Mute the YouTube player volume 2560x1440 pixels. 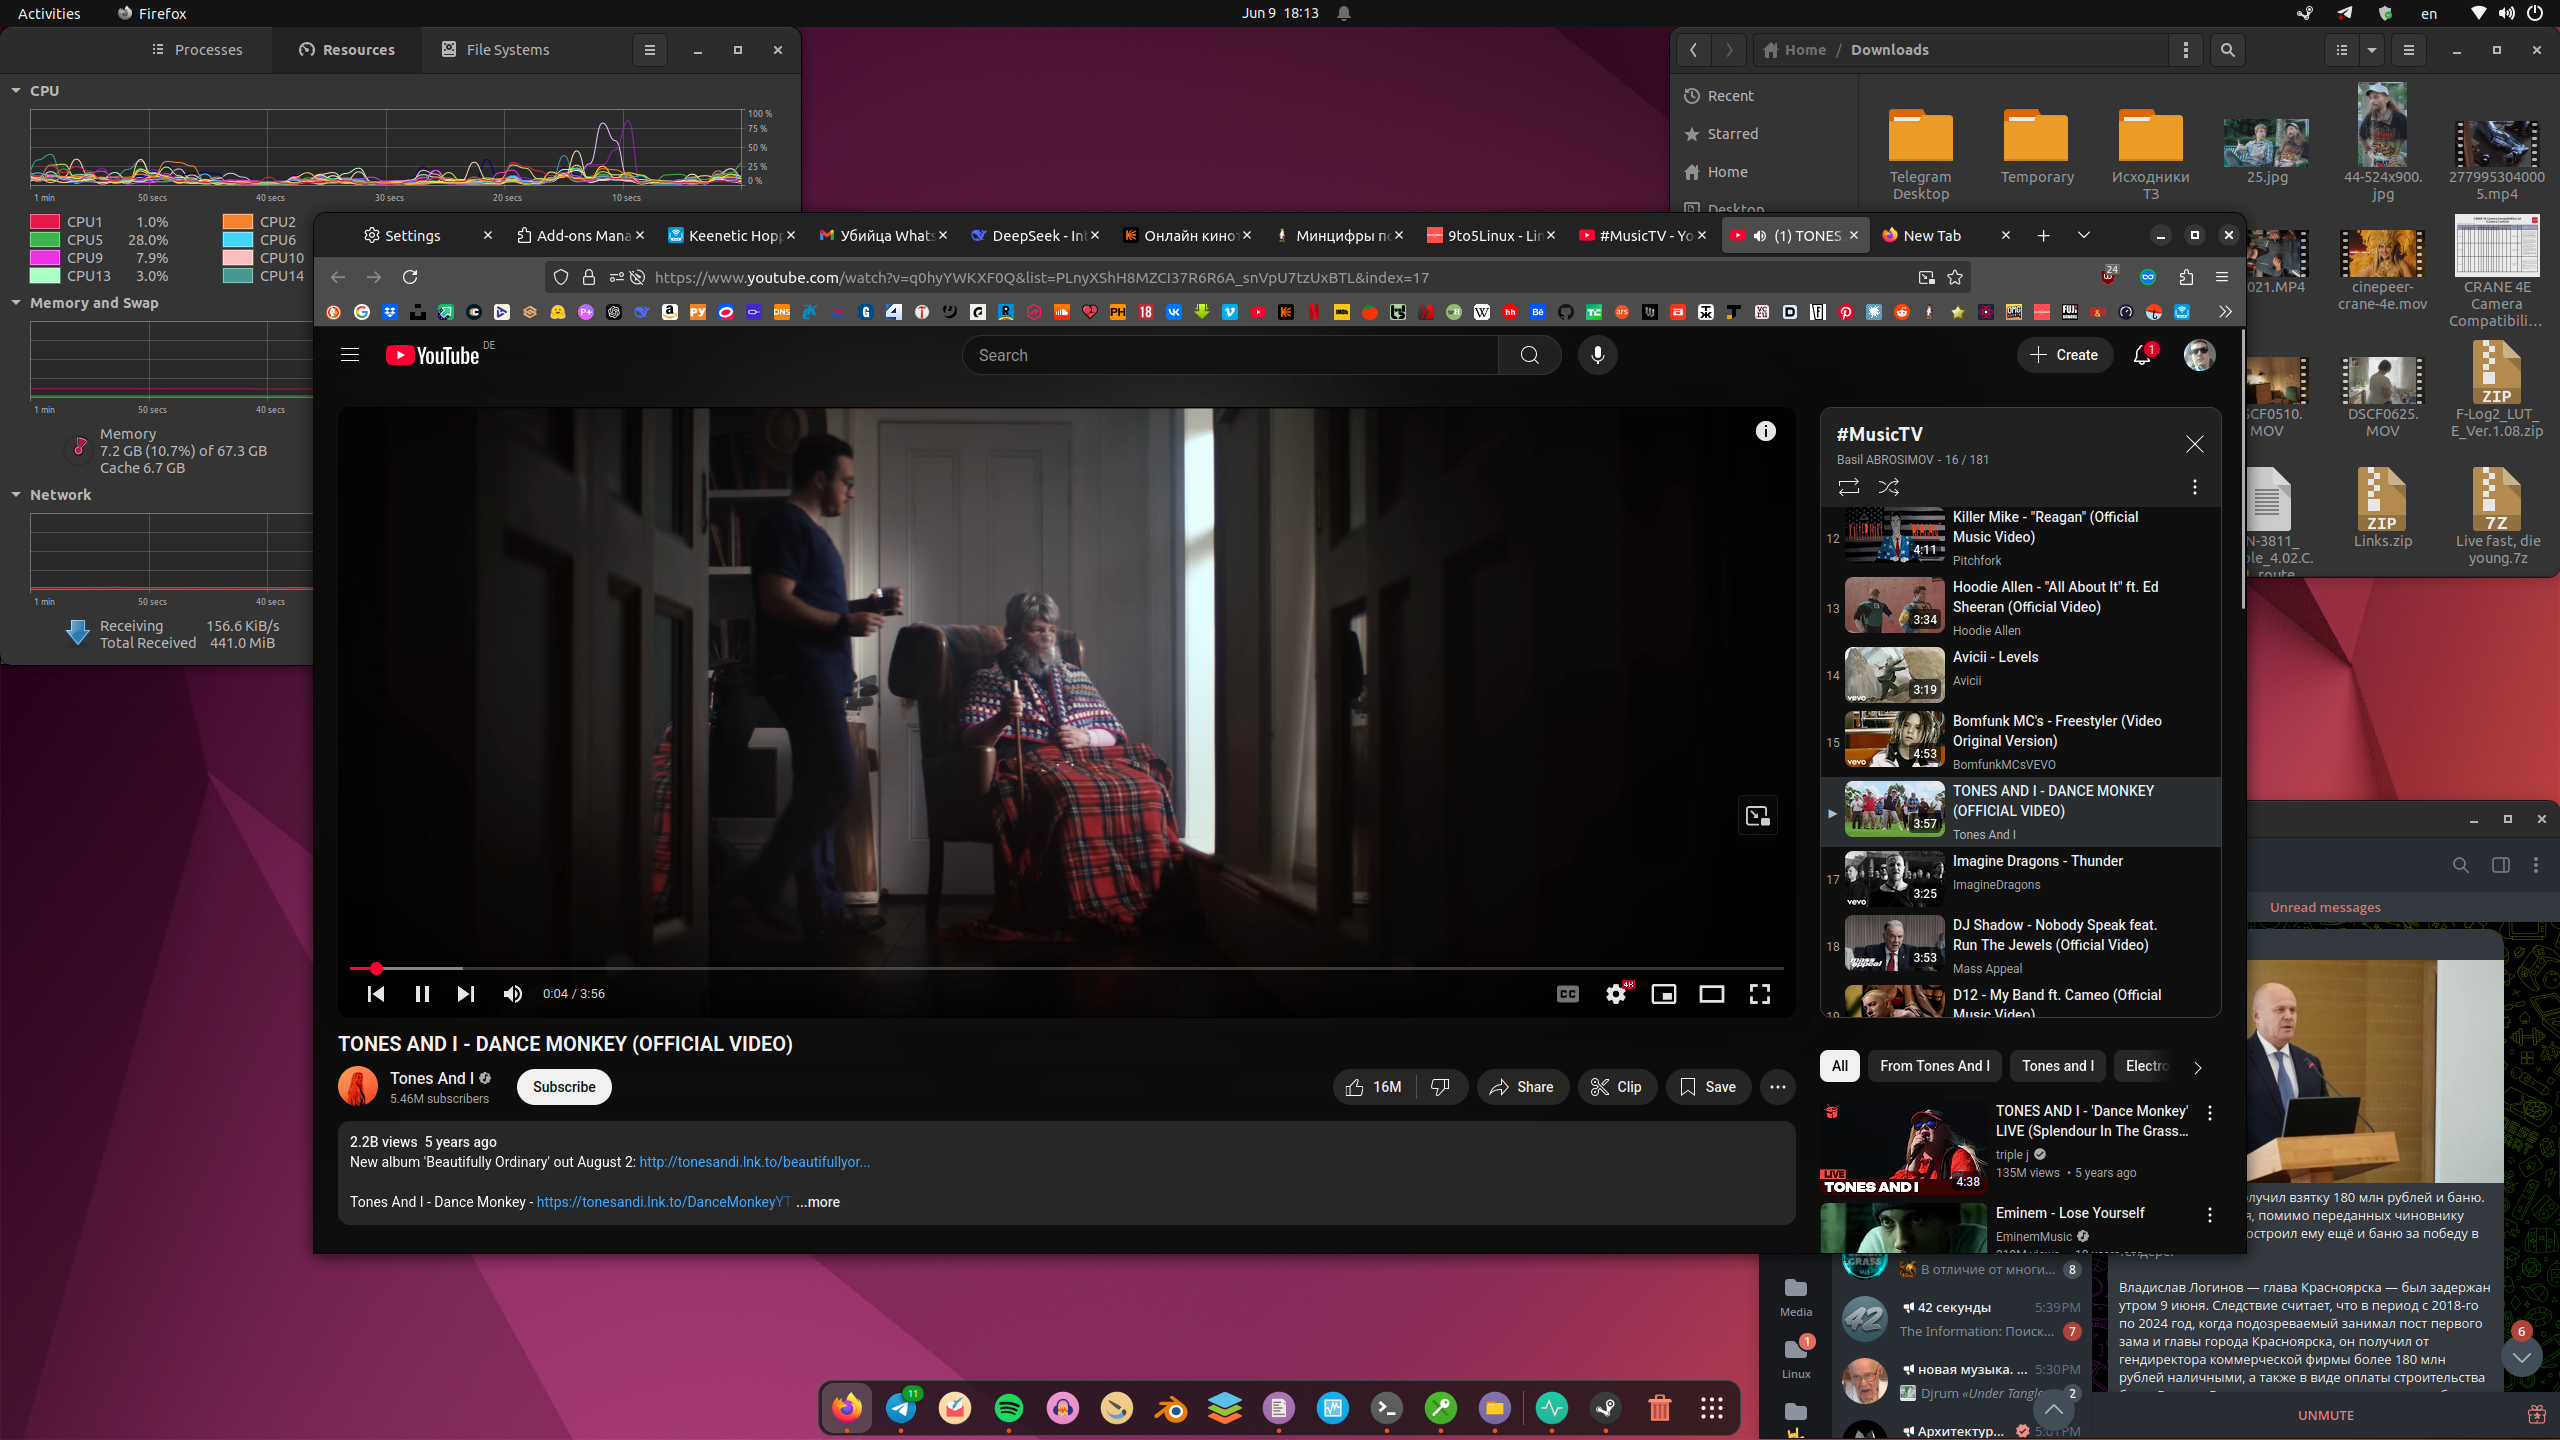[513, 993]
